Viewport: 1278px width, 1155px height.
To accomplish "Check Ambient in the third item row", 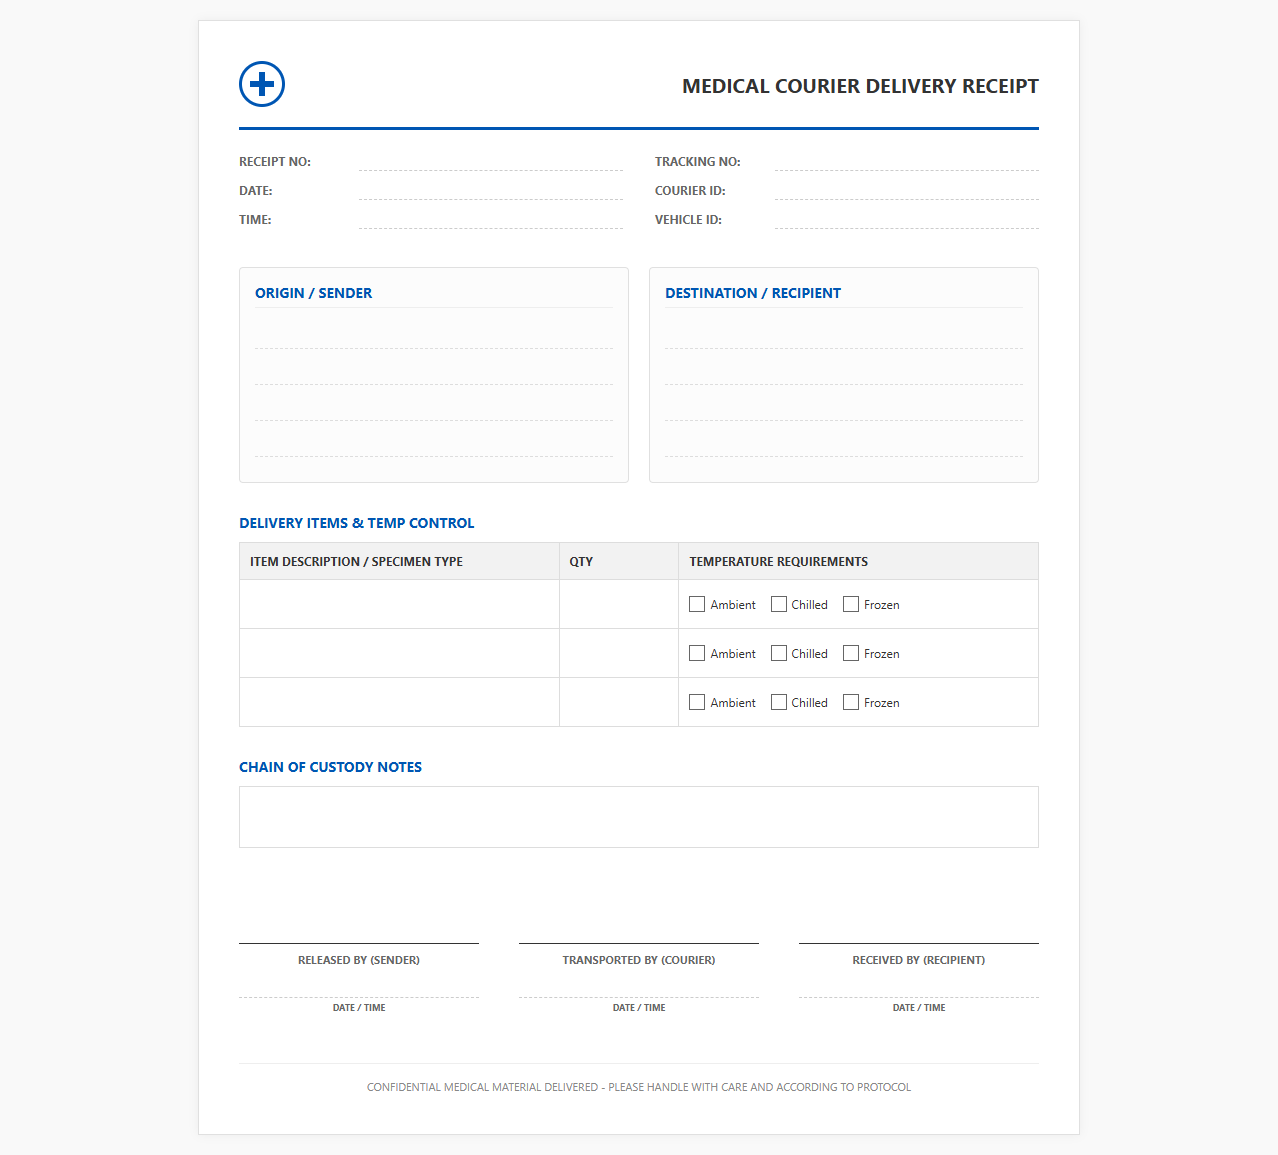I will pos(697,702).
